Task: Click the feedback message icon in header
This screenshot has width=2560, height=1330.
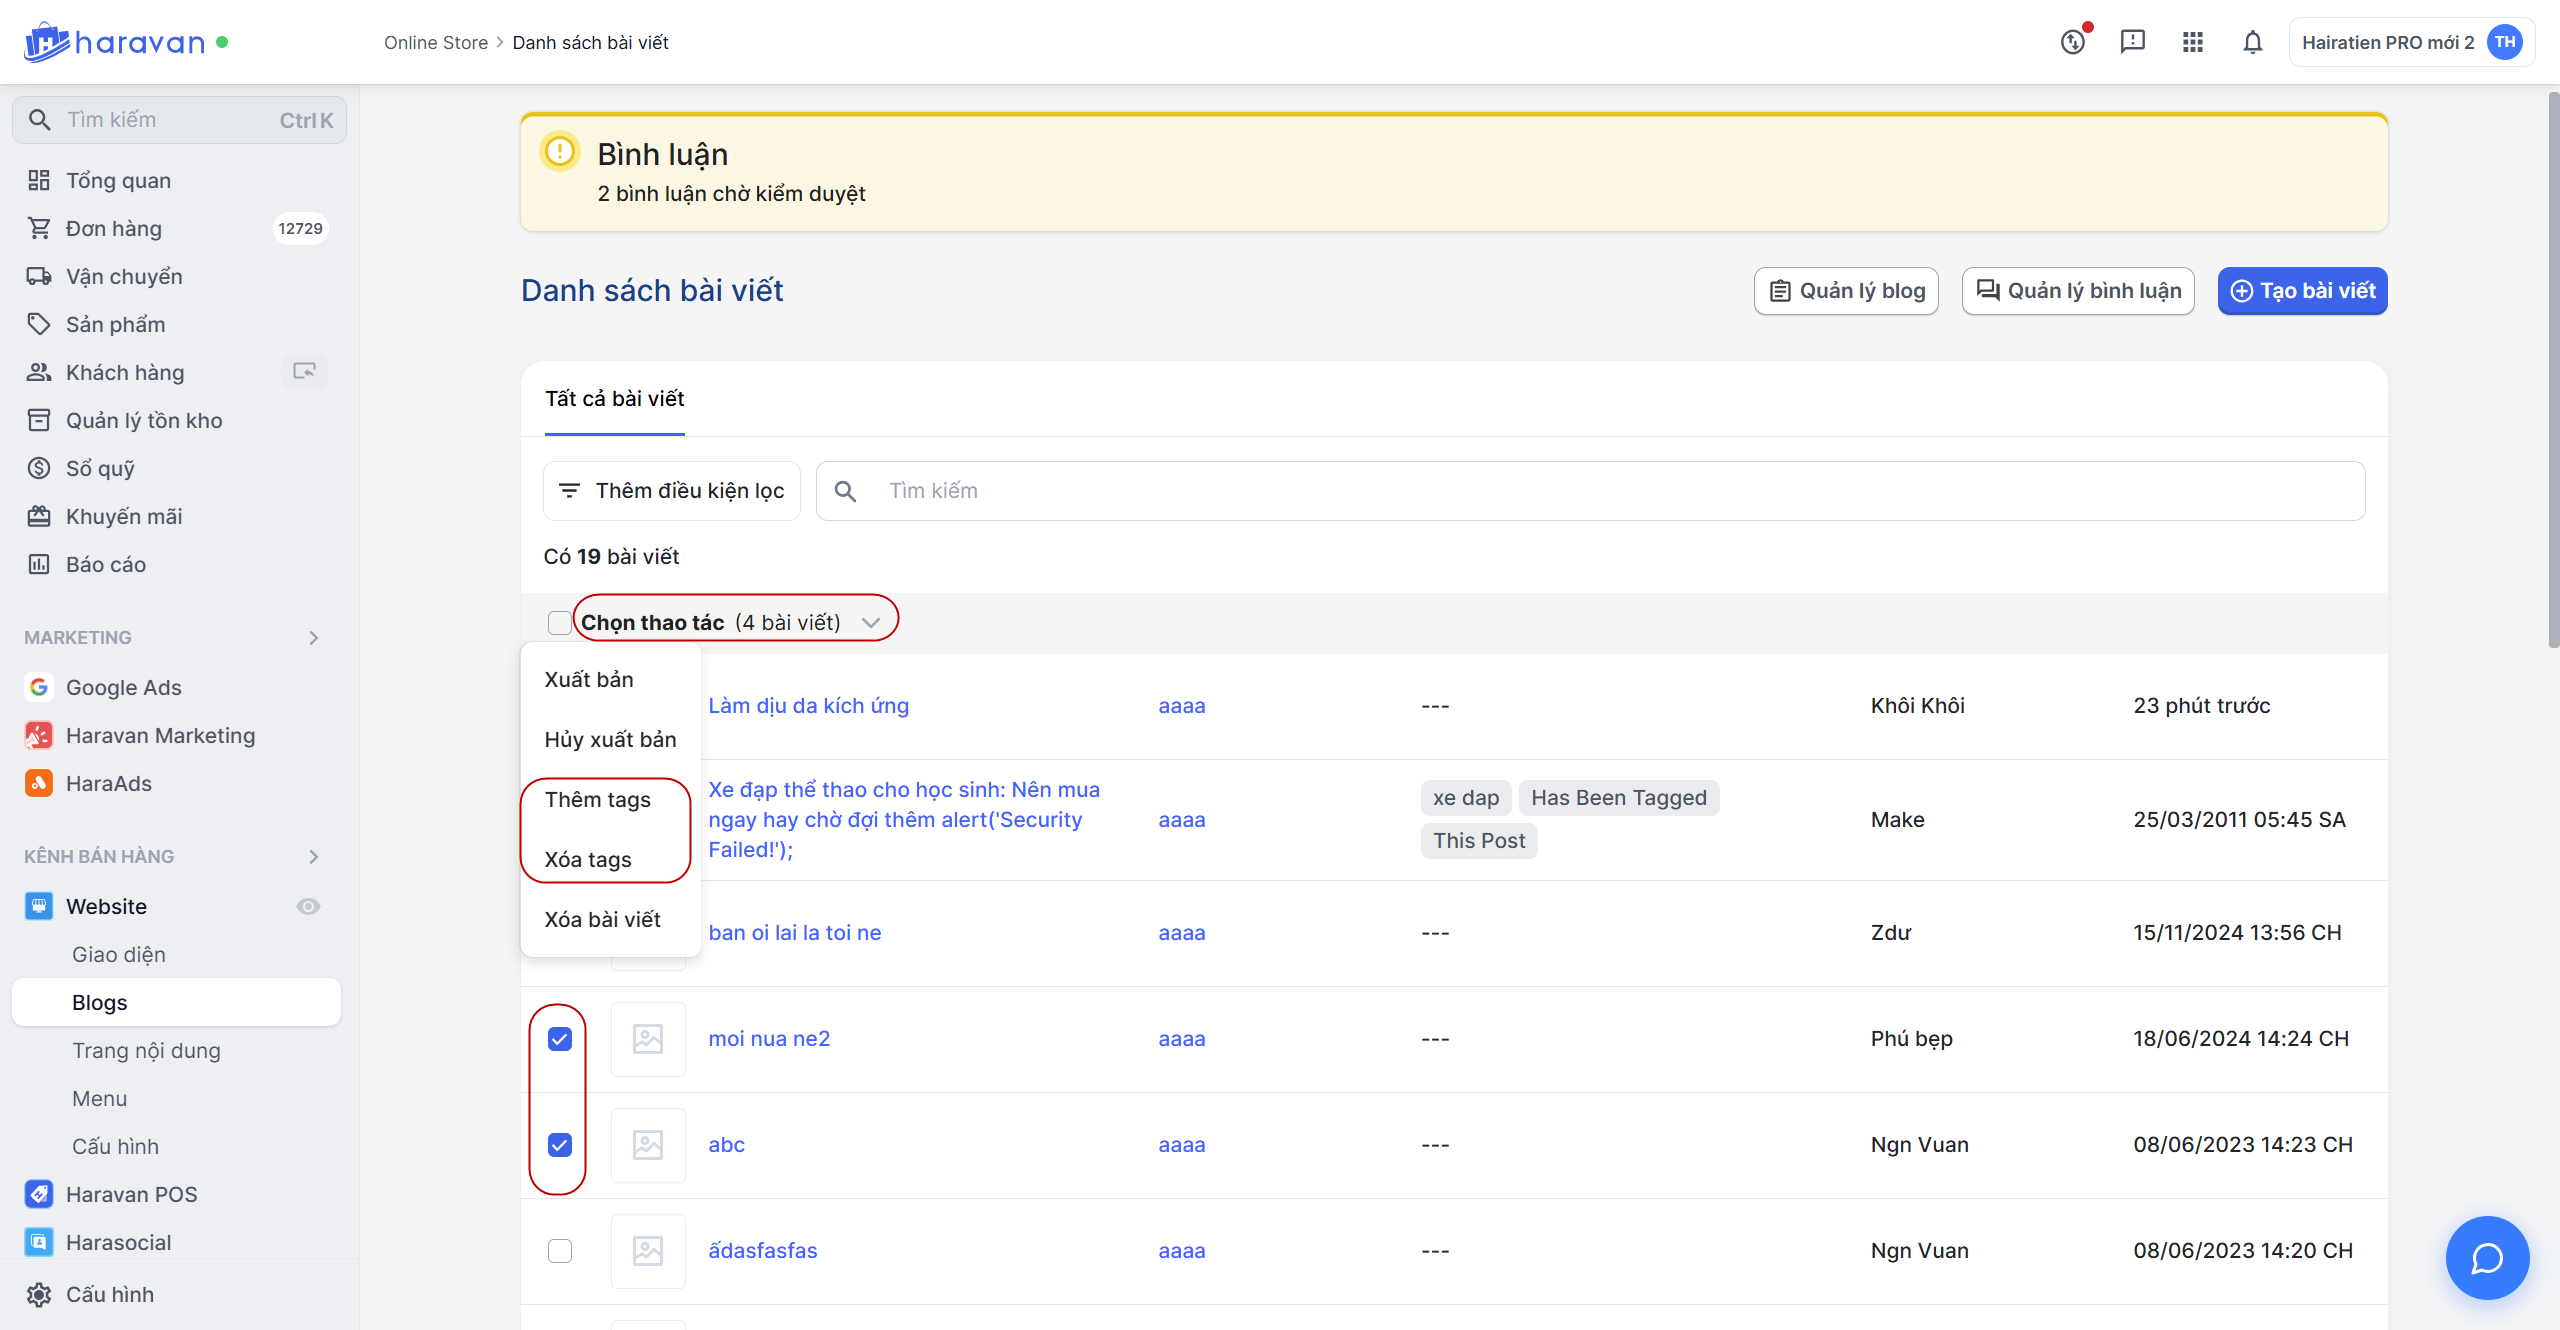Action: (x=2132, y=42)
